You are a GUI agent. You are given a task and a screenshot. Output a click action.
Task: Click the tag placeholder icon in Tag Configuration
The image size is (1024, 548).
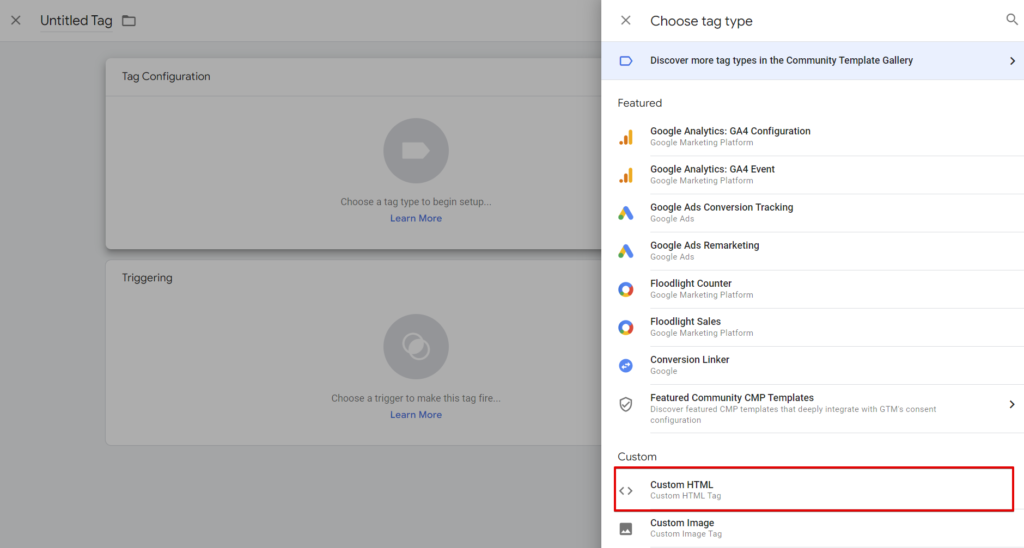click(x=415, y=150)
